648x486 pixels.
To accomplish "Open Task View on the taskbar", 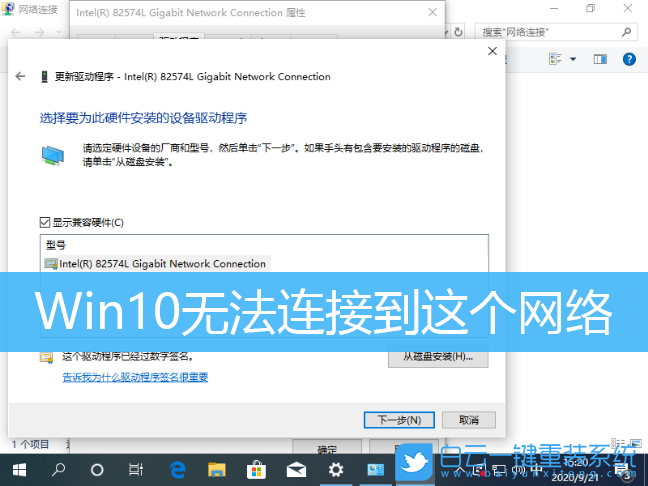I will point(136,470).
